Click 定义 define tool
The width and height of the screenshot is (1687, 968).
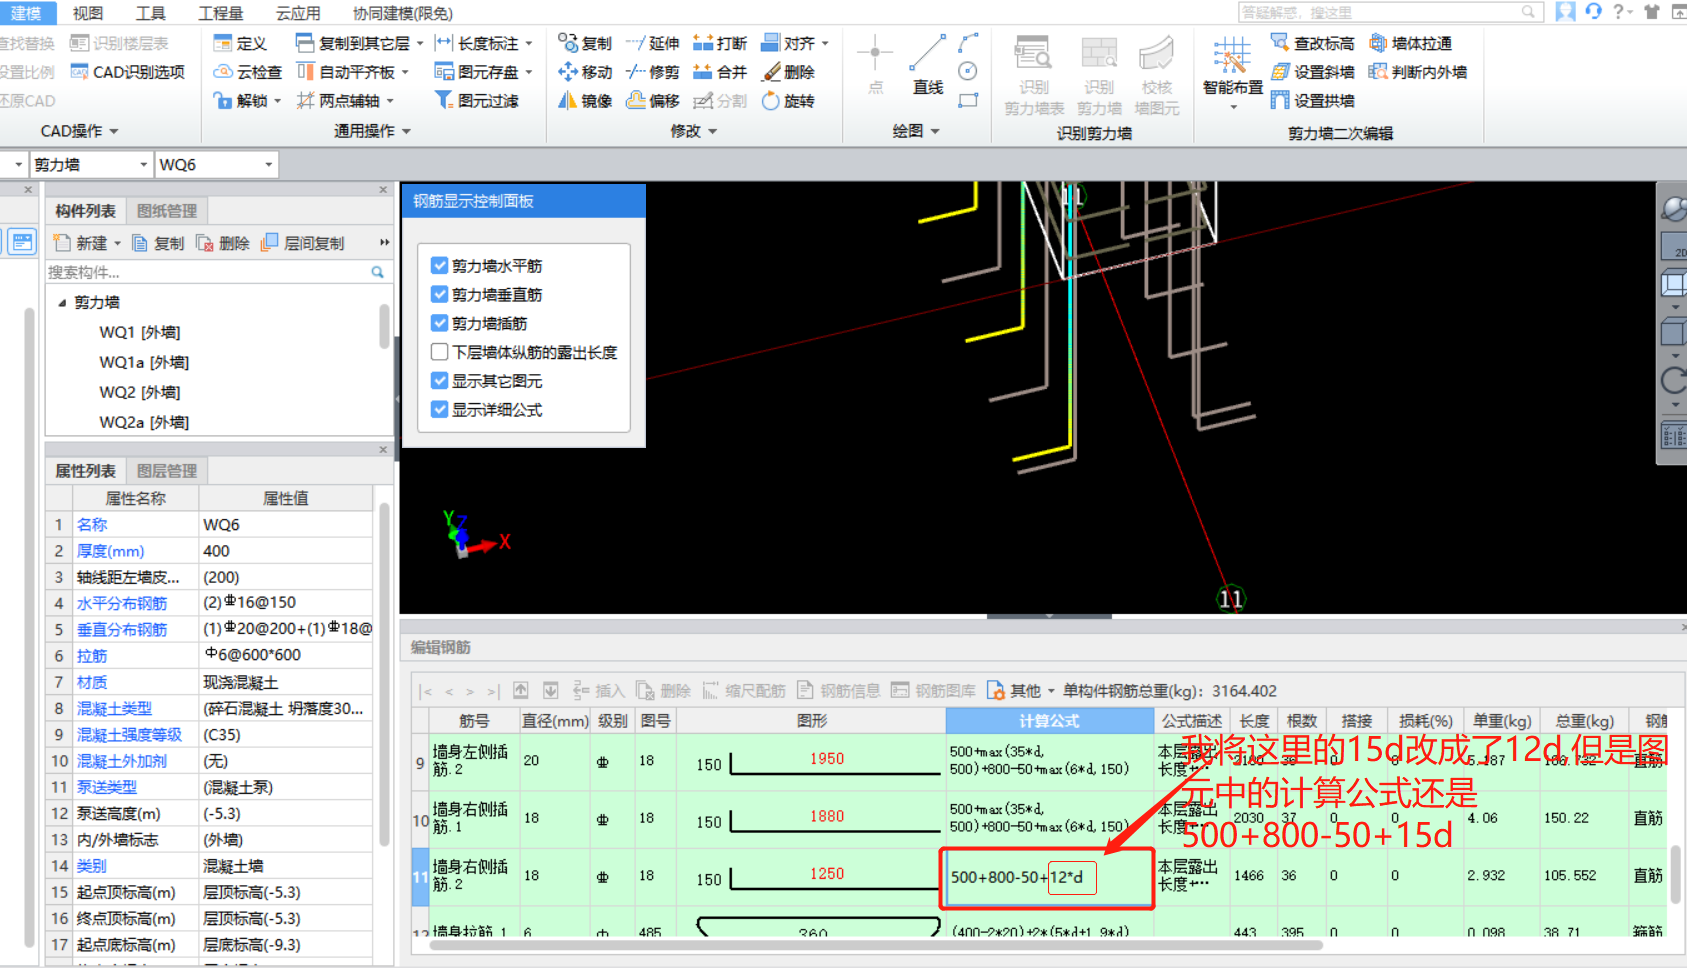pyautogui.click(x=241, y=43)
